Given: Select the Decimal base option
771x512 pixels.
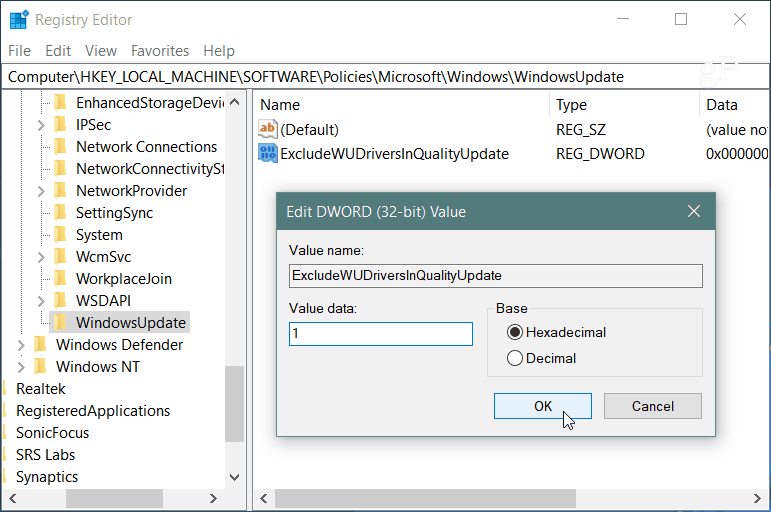Looking at the screenshot, I should point(515,358).
